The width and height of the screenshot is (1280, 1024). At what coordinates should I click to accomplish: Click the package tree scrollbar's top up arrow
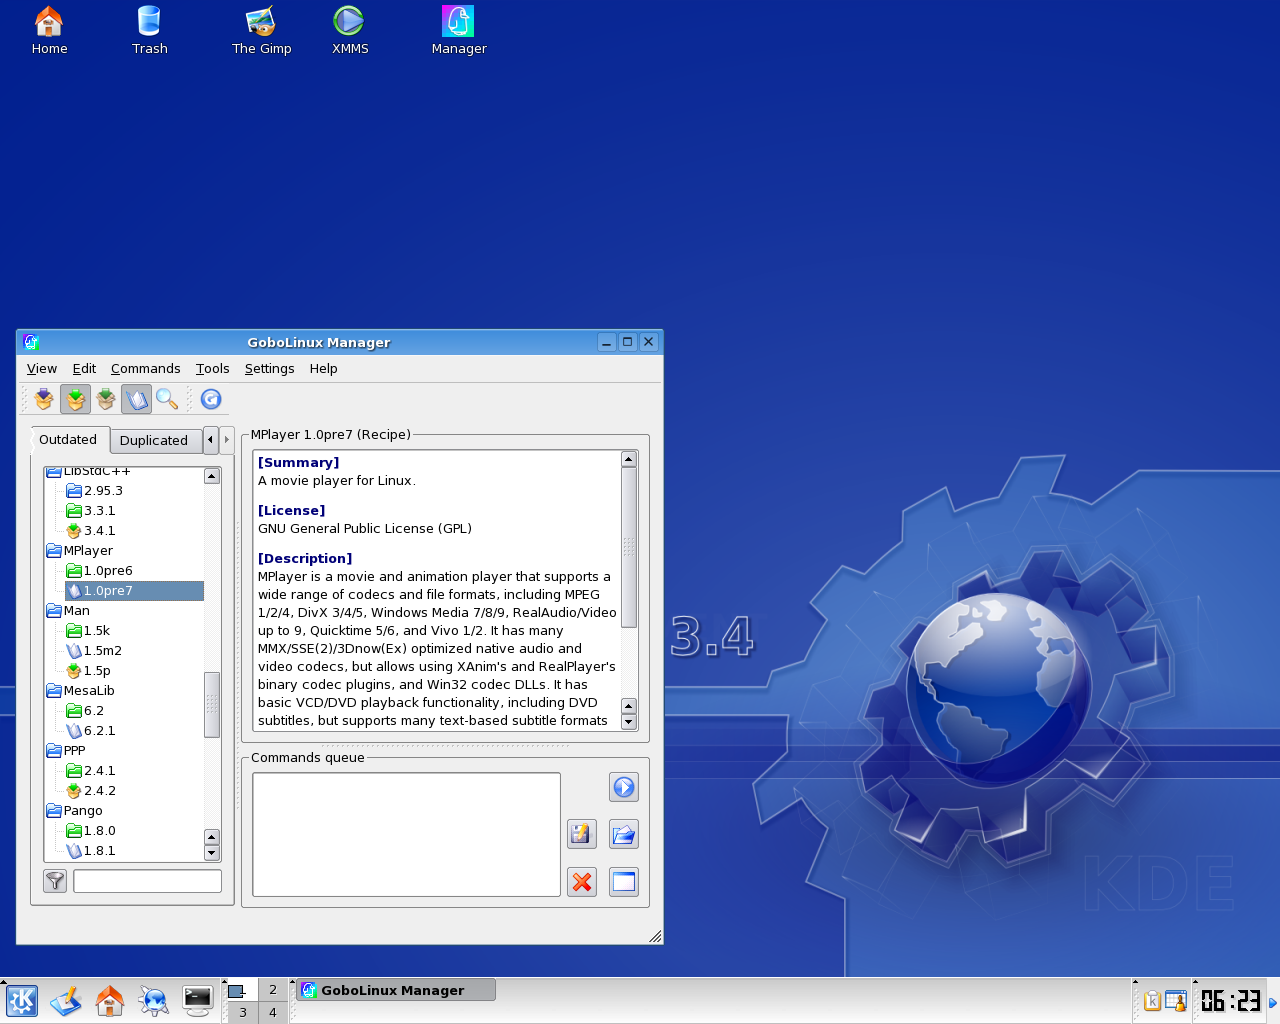212,476
